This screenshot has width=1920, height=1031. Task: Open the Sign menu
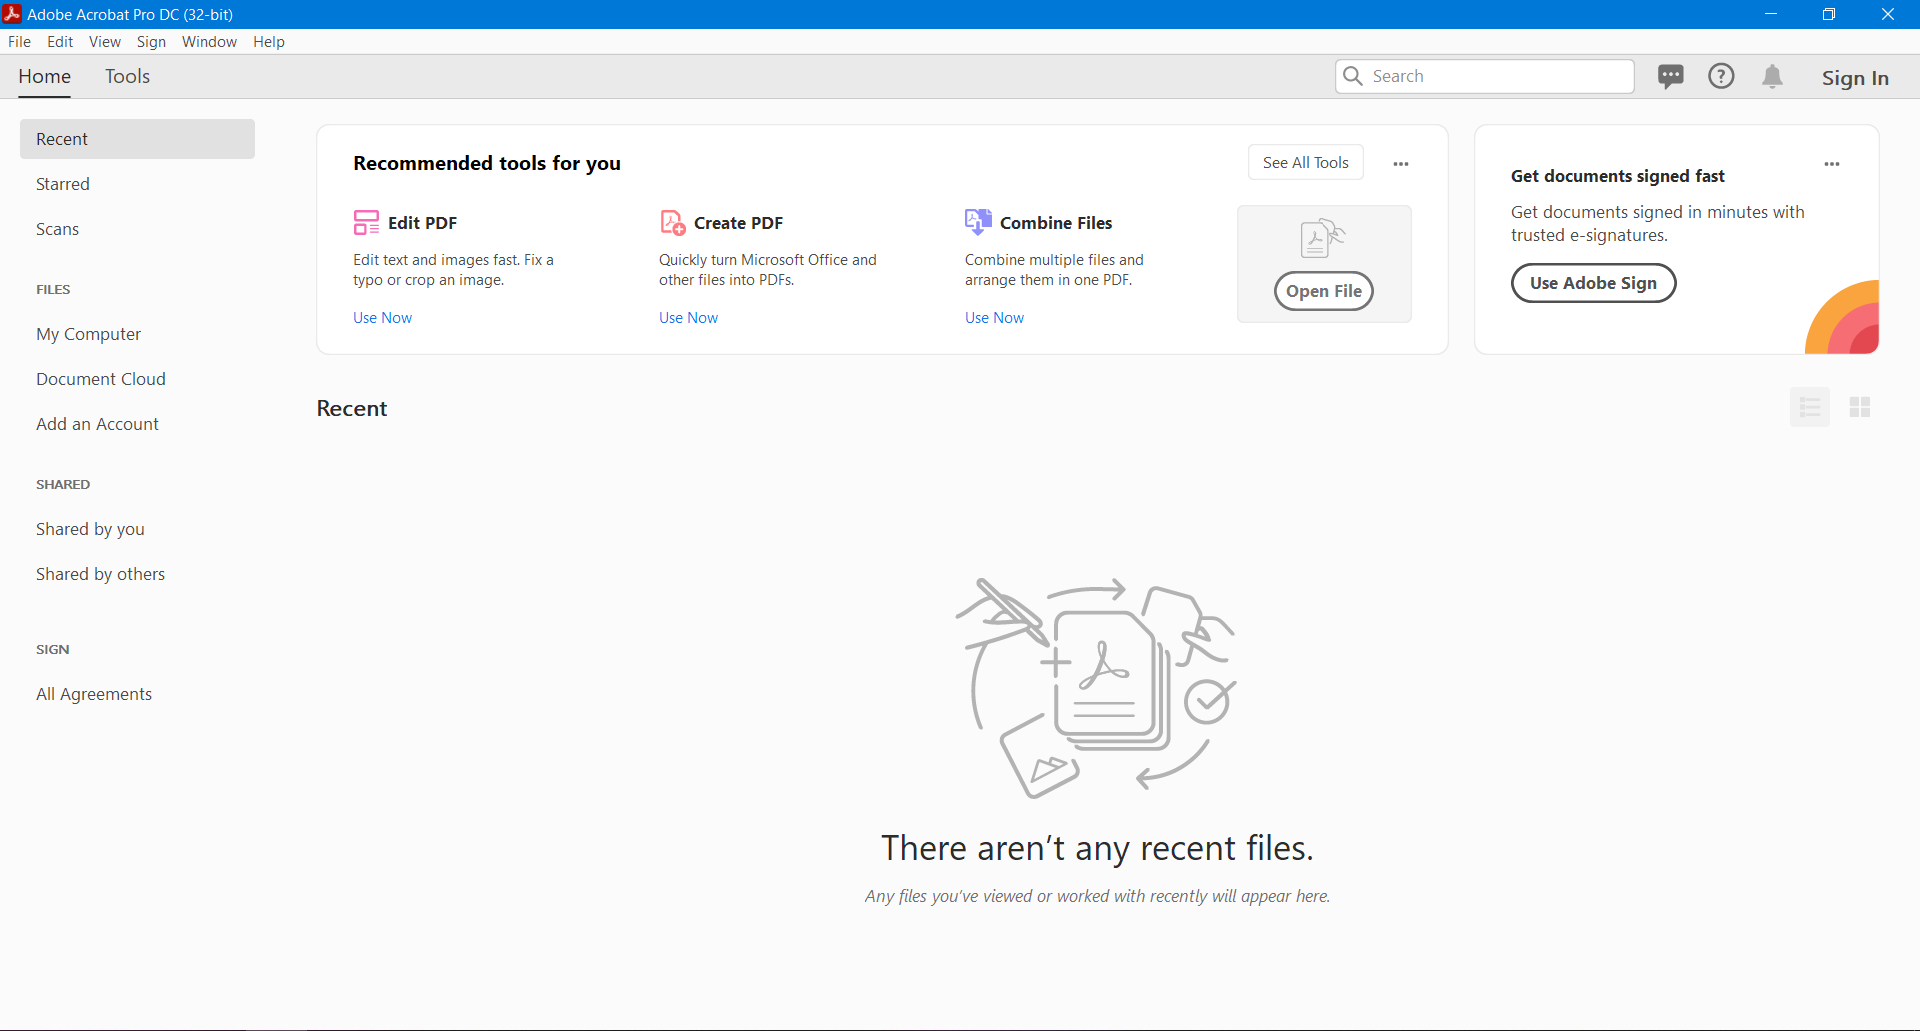pyautogui.click(x=151, y=42)
